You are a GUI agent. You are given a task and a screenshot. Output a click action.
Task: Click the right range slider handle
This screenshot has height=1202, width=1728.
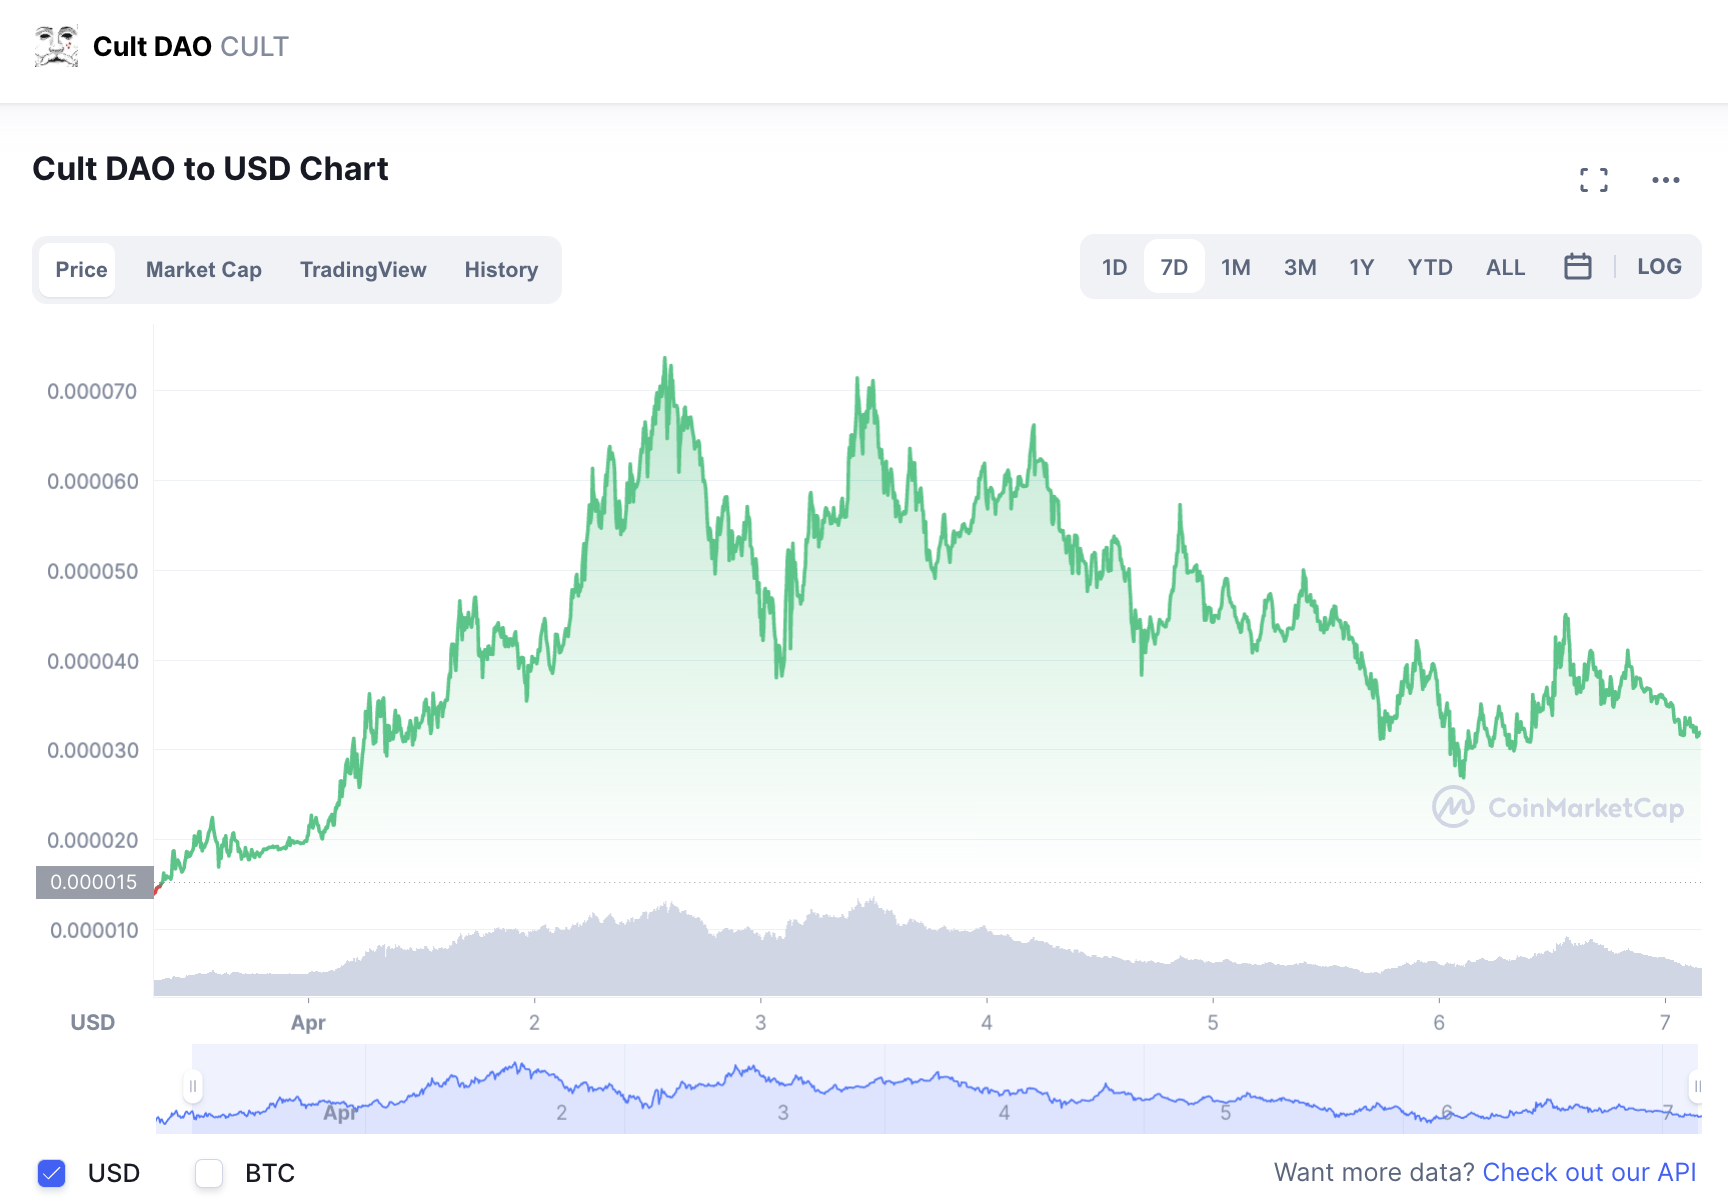point(1697,1086)
